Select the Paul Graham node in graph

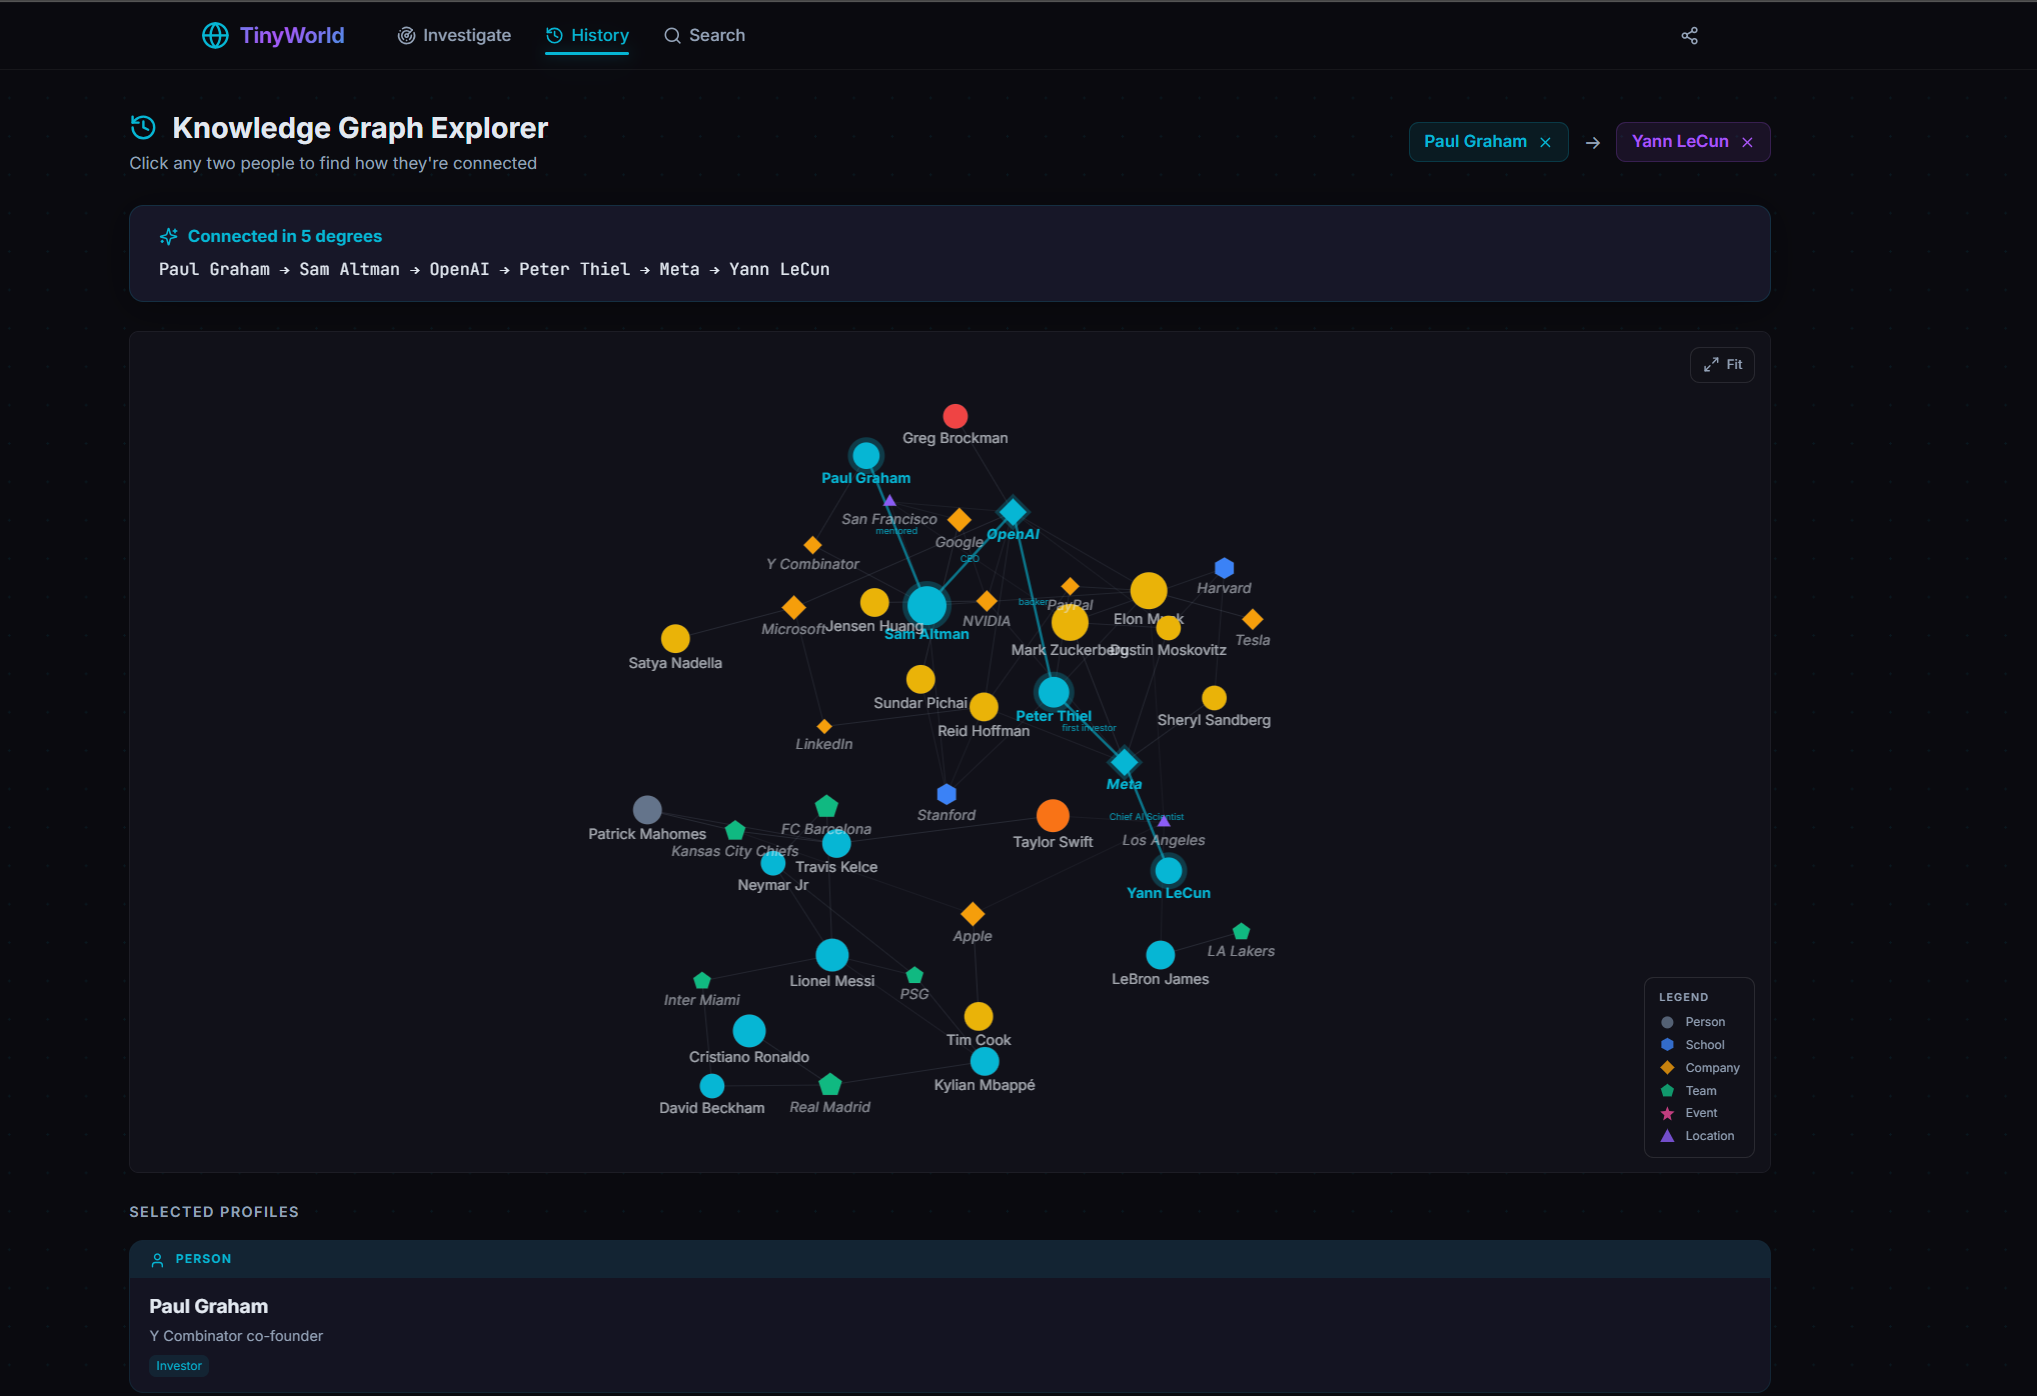(866, 455)
